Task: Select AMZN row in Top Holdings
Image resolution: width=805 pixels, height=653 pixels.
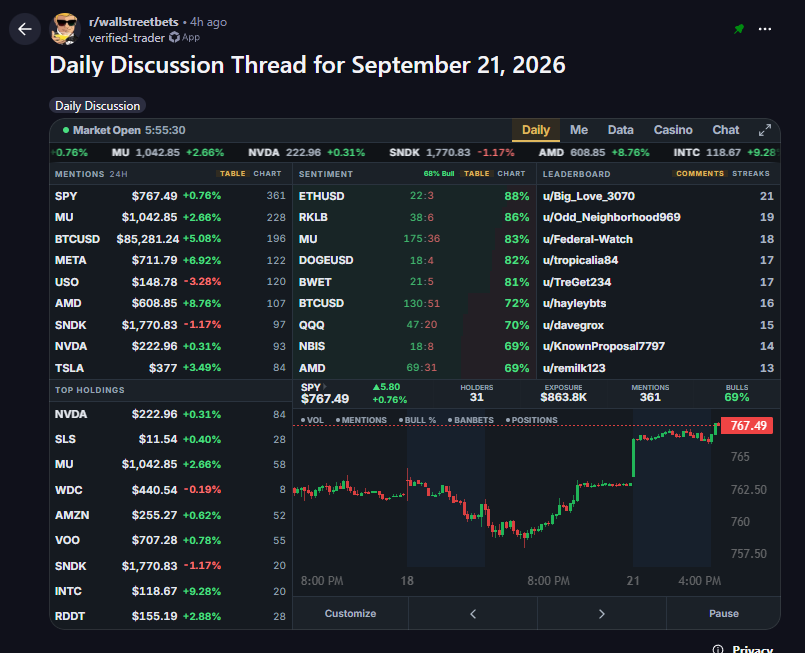Action: (x=170, y=515)
